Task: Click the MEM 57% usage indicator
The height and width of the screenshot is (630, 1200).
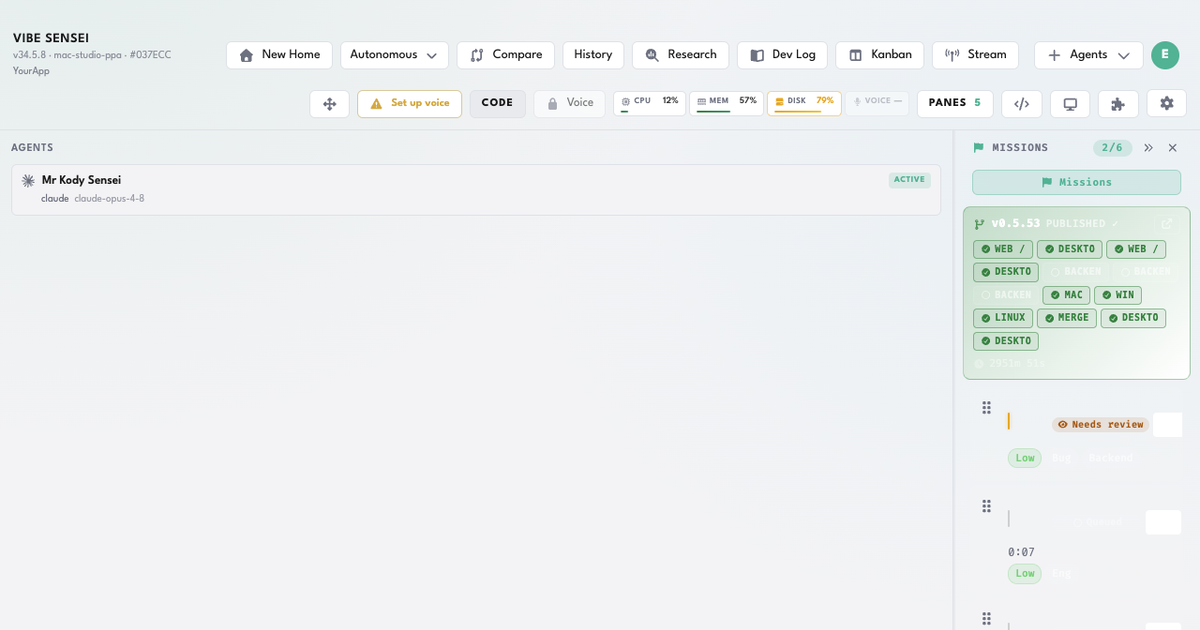Action: click(726, 103)
